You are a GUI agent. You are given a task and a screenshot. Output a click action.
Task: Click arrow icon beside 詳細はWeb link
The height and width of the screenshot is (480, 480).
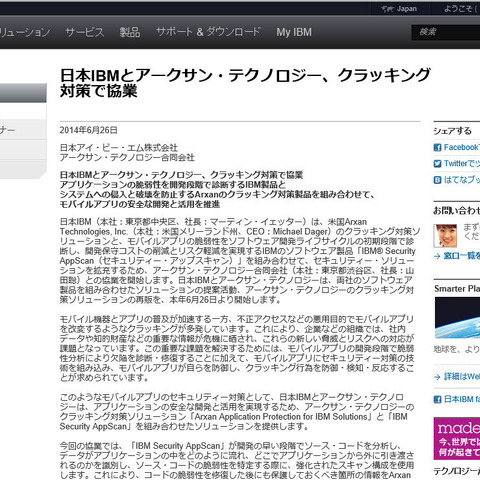(x=437, y=377)
